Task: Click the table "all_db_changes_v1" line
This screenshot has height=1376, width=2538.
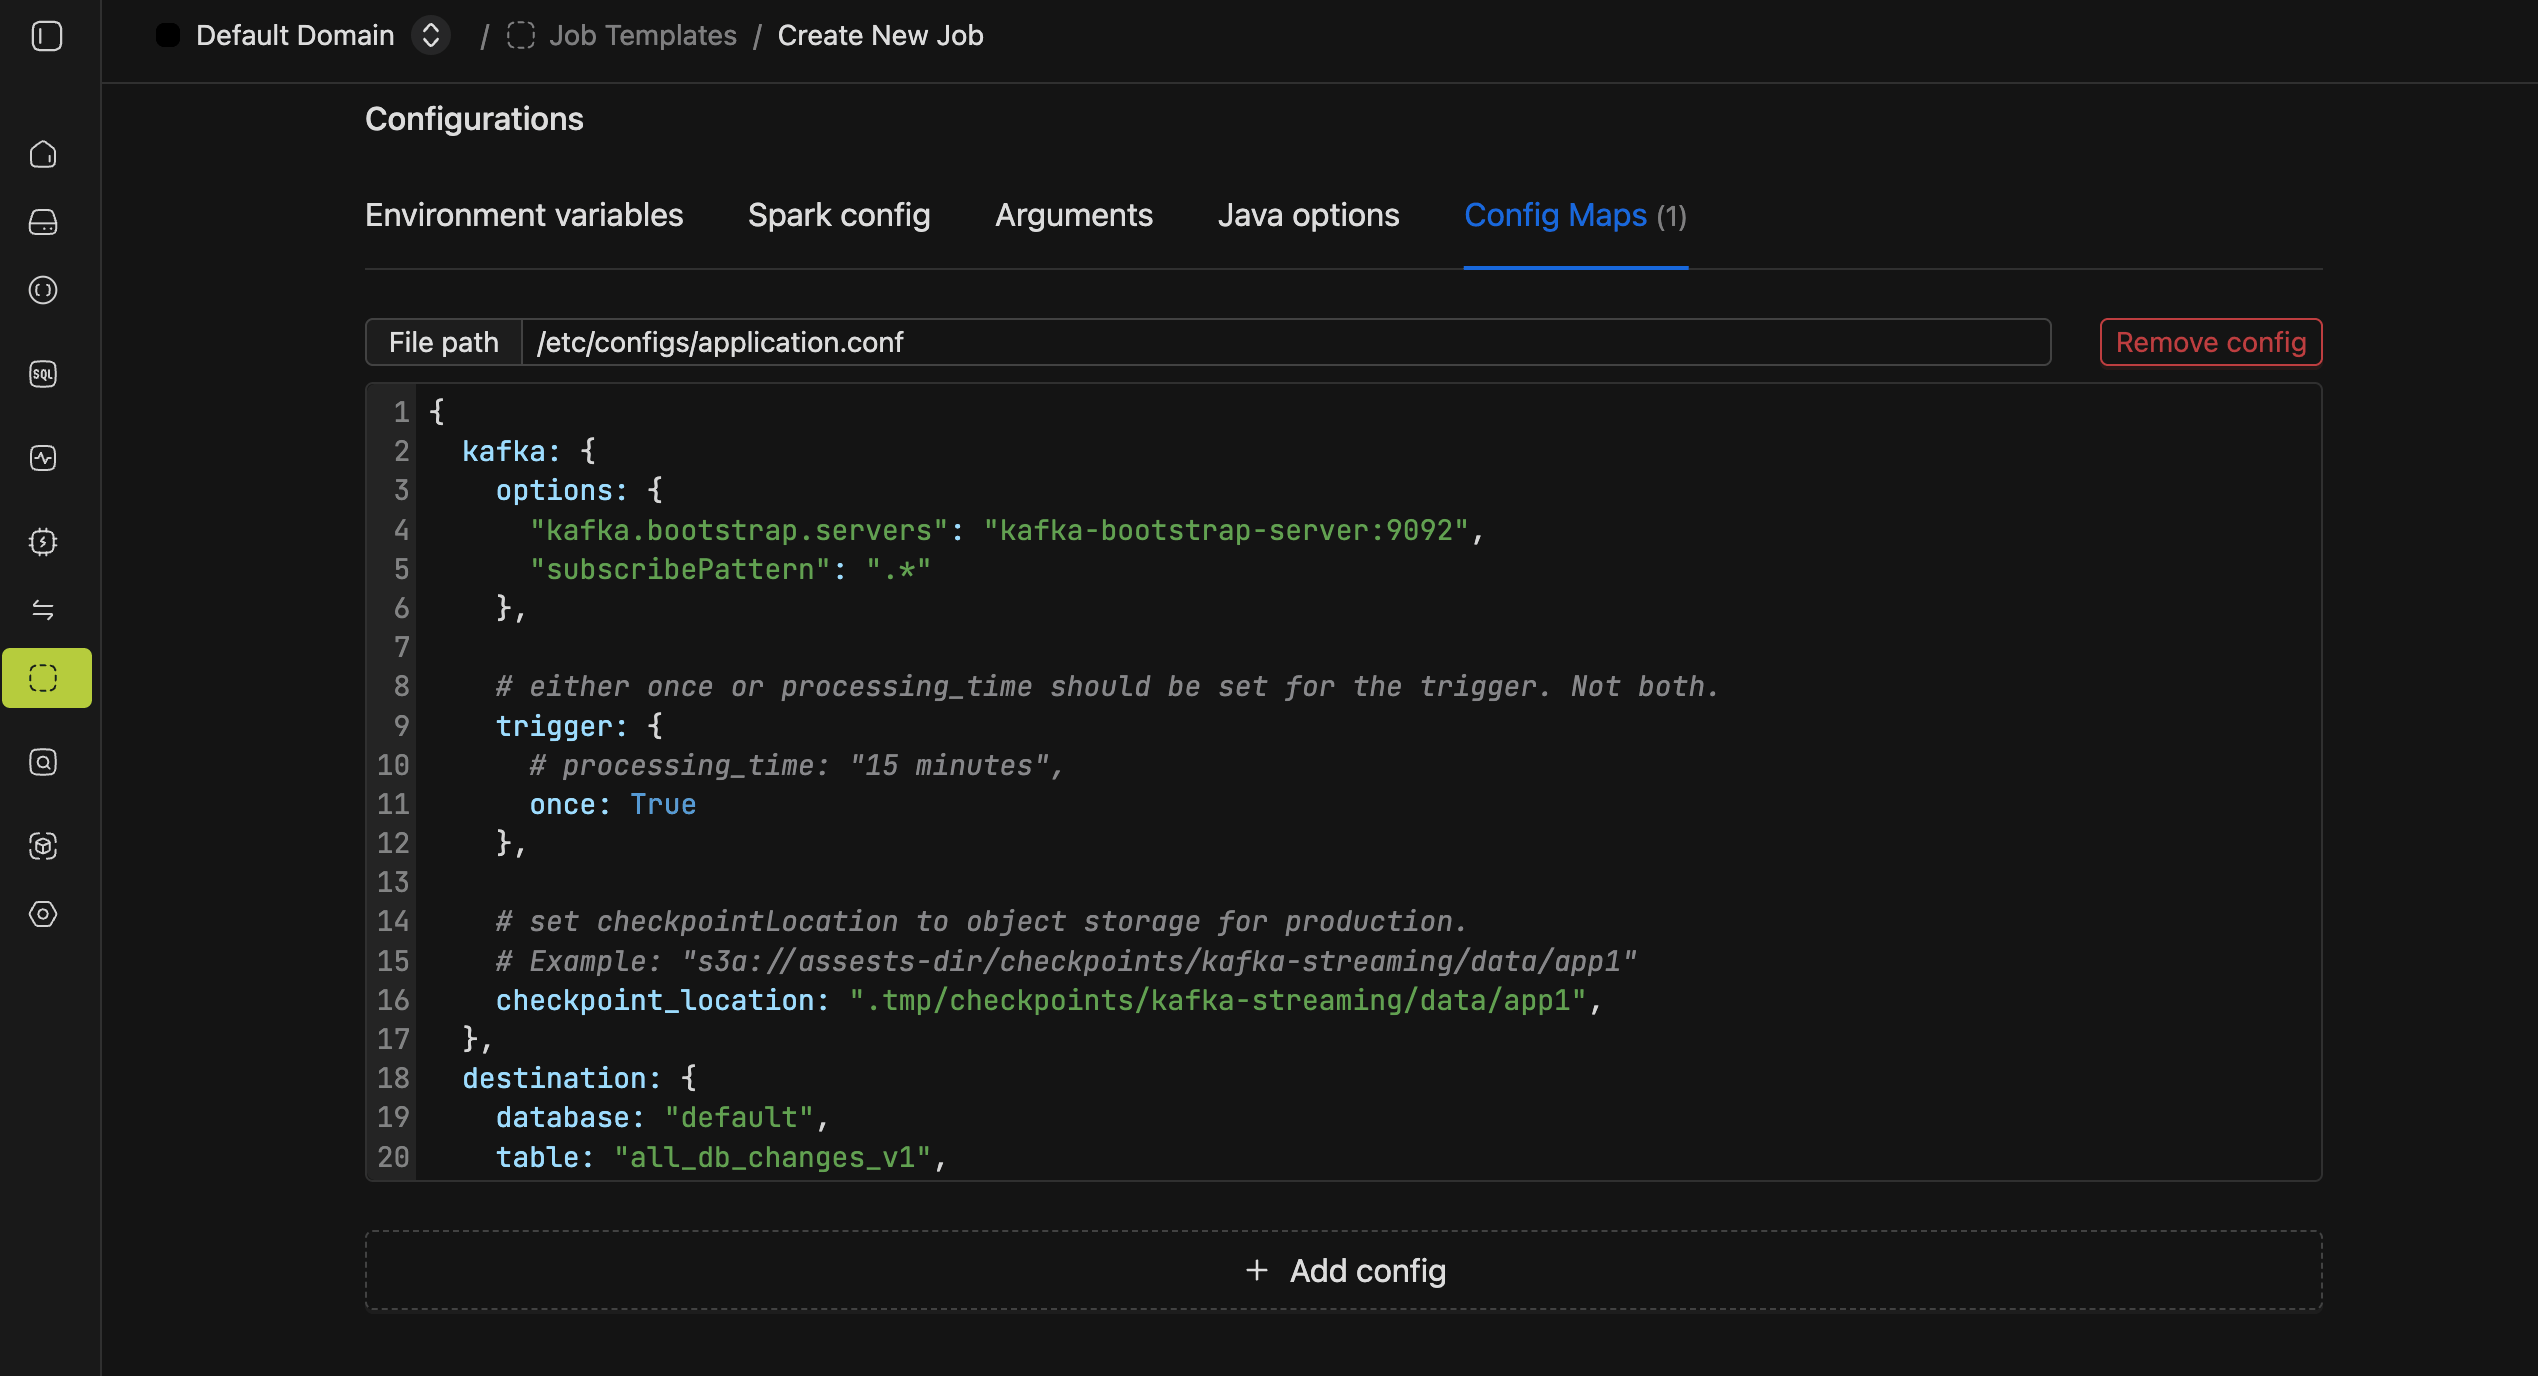Action: [x=721, y=1157]
